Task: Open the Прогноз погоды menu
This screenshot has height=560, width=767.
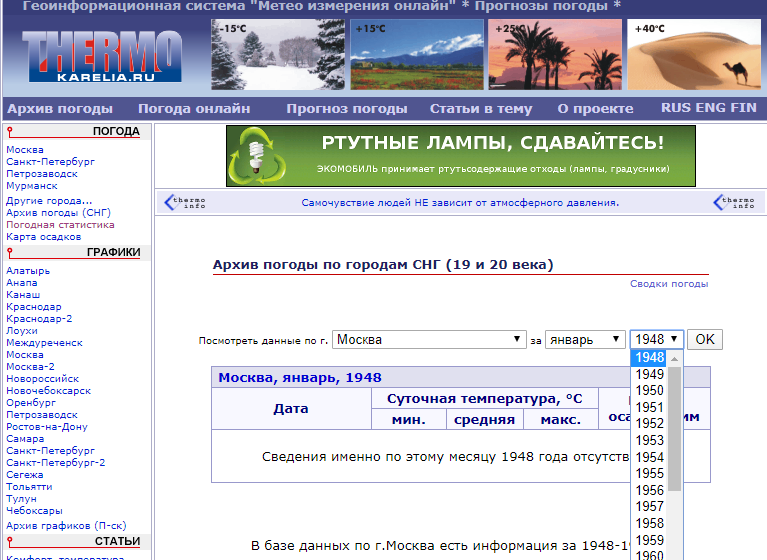Action: 347,109
